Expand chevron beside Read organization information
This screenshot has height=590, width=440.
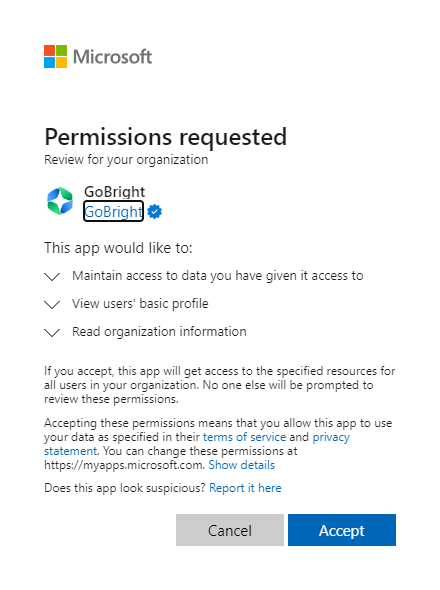click(52, 333)
